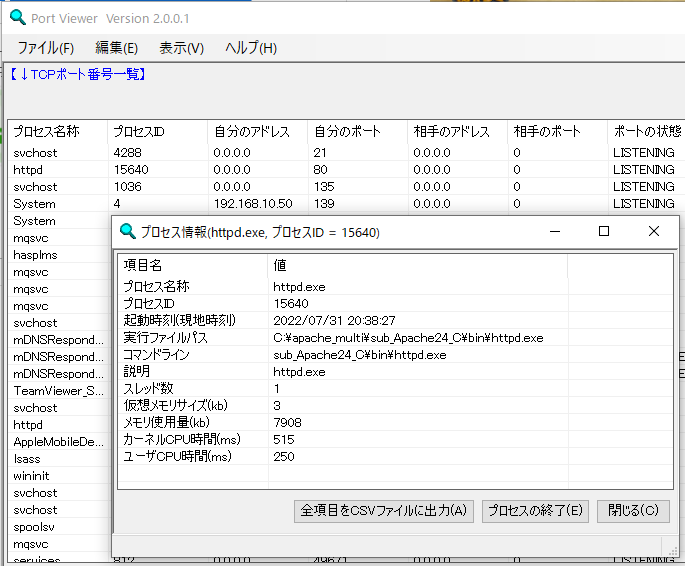The width and height of the screenshot is (685, 566).
Task: Click the スレッド数 row label
Action: [148, 388]
